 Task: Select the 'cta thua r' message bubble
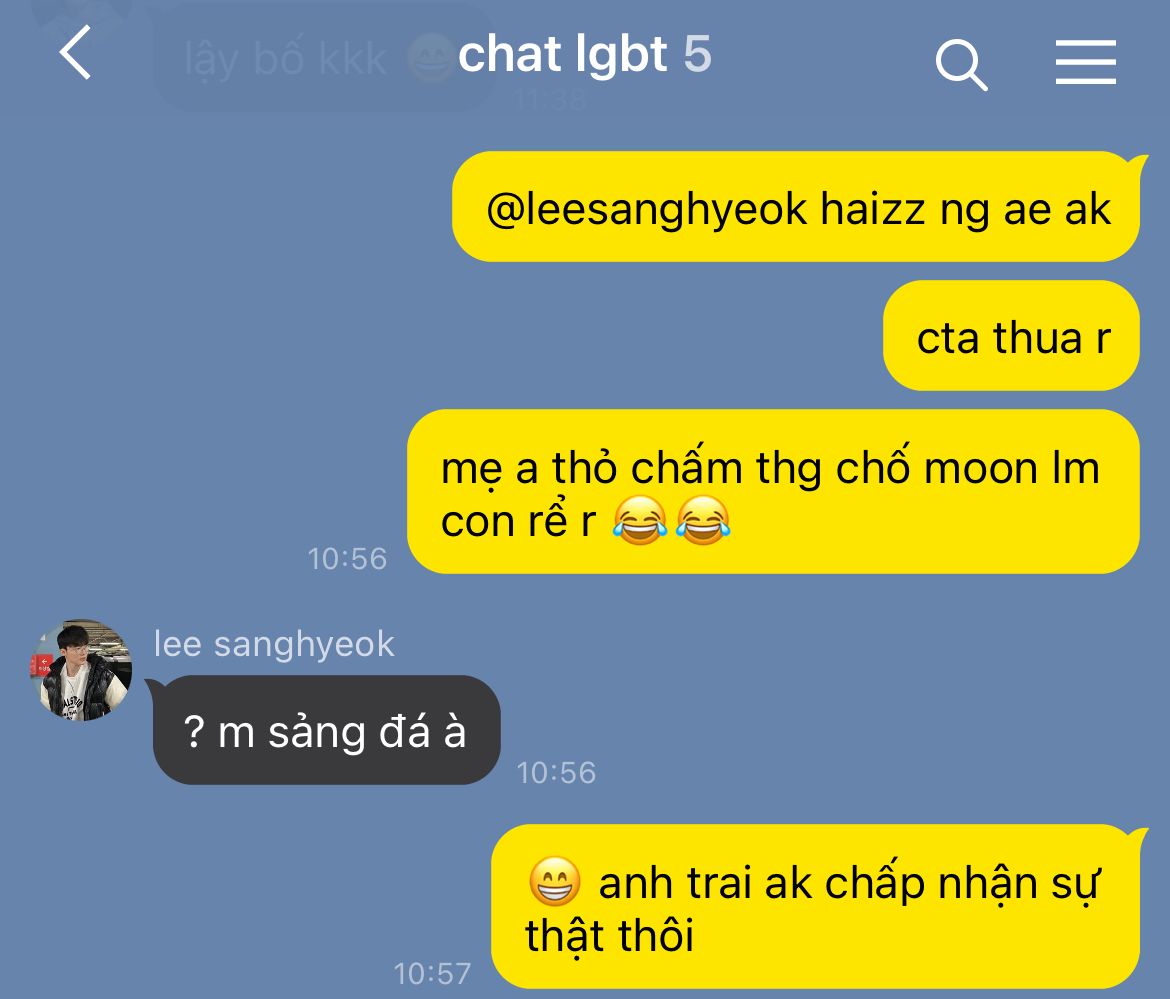tap(1011, 336)
